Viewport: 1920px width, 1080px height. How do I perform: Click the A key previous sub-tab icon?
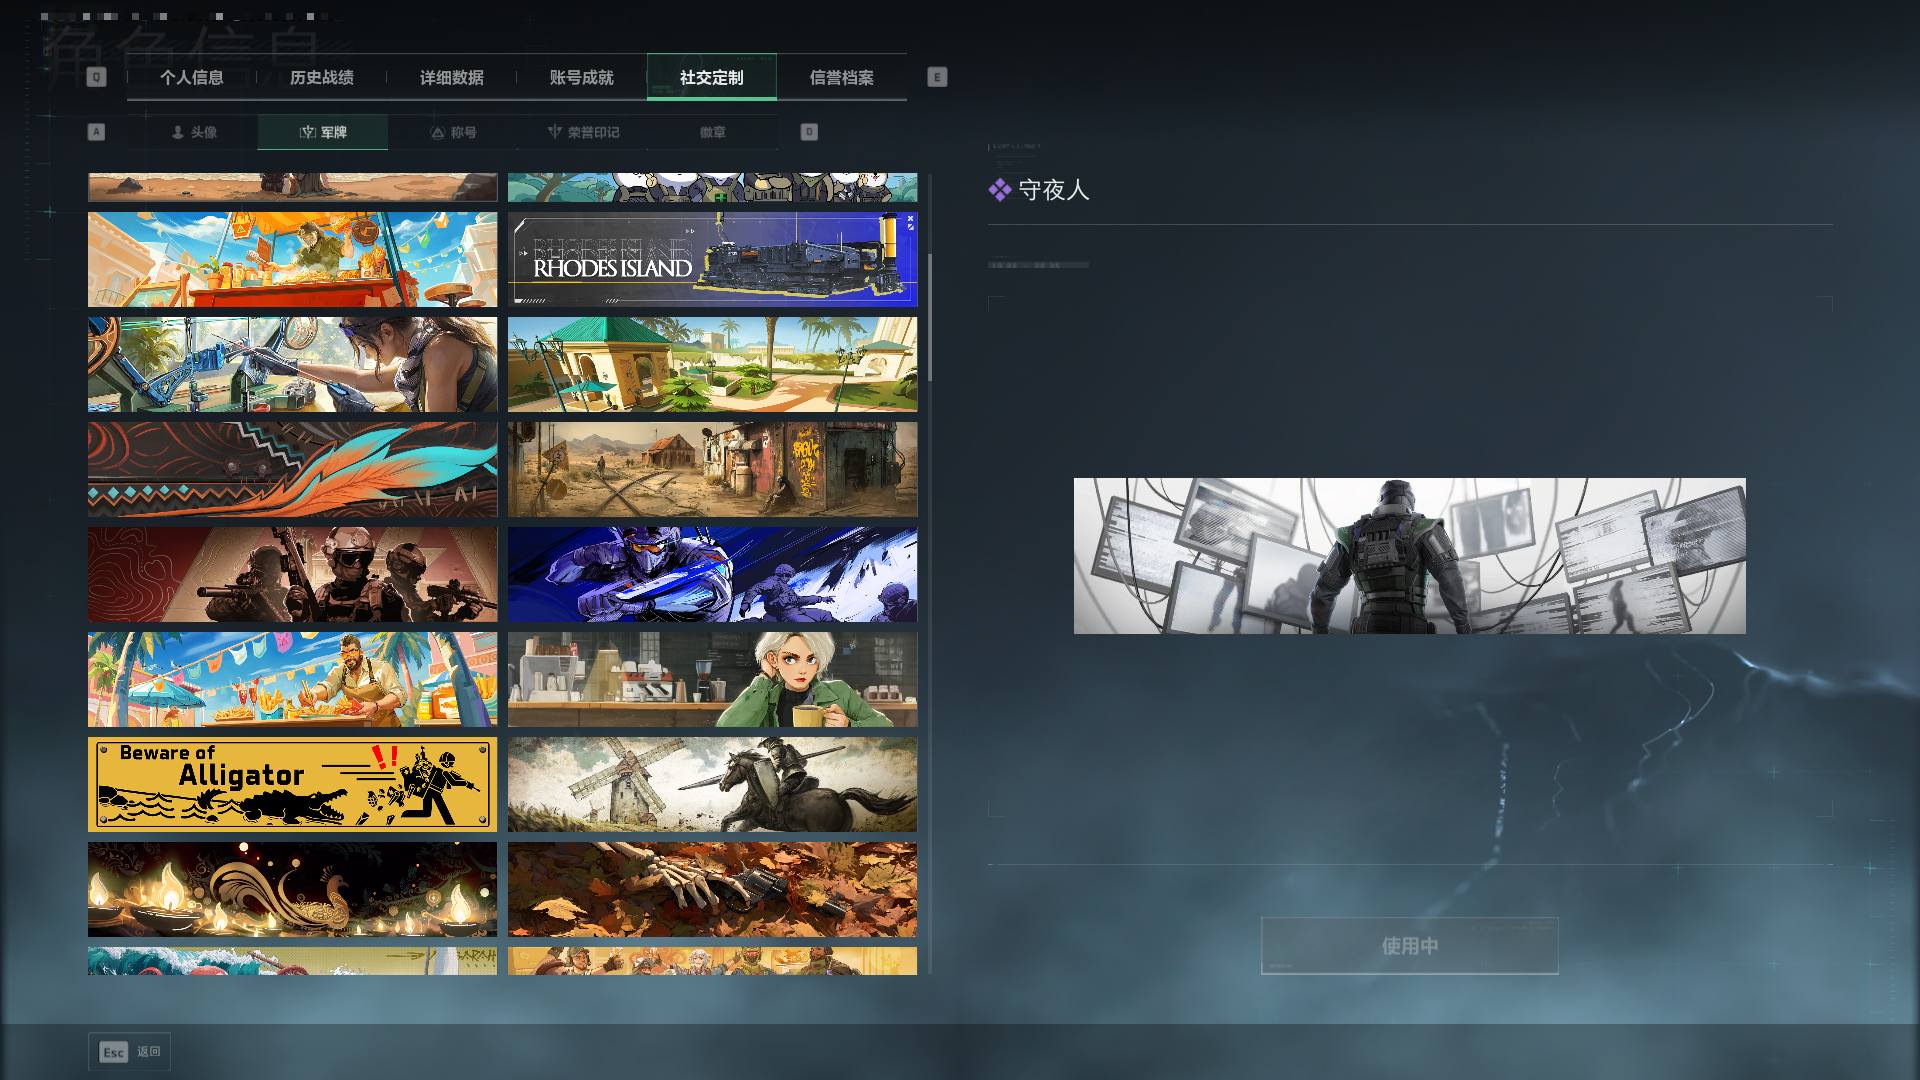[x=96, y=132]
